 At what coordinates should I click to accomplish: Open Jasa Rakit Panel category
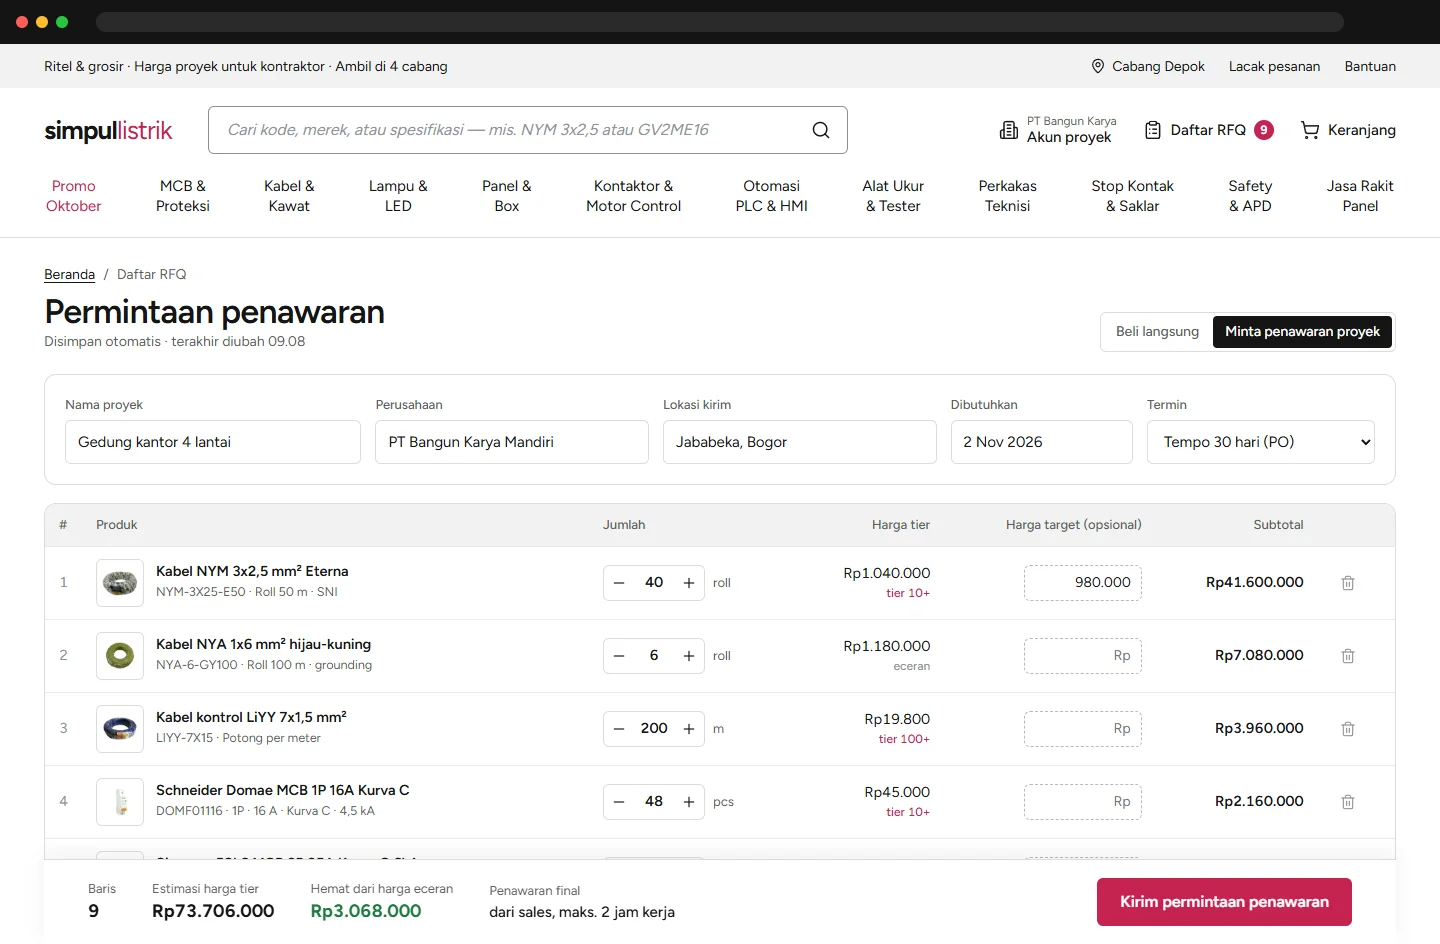(x=1360, y=196)
